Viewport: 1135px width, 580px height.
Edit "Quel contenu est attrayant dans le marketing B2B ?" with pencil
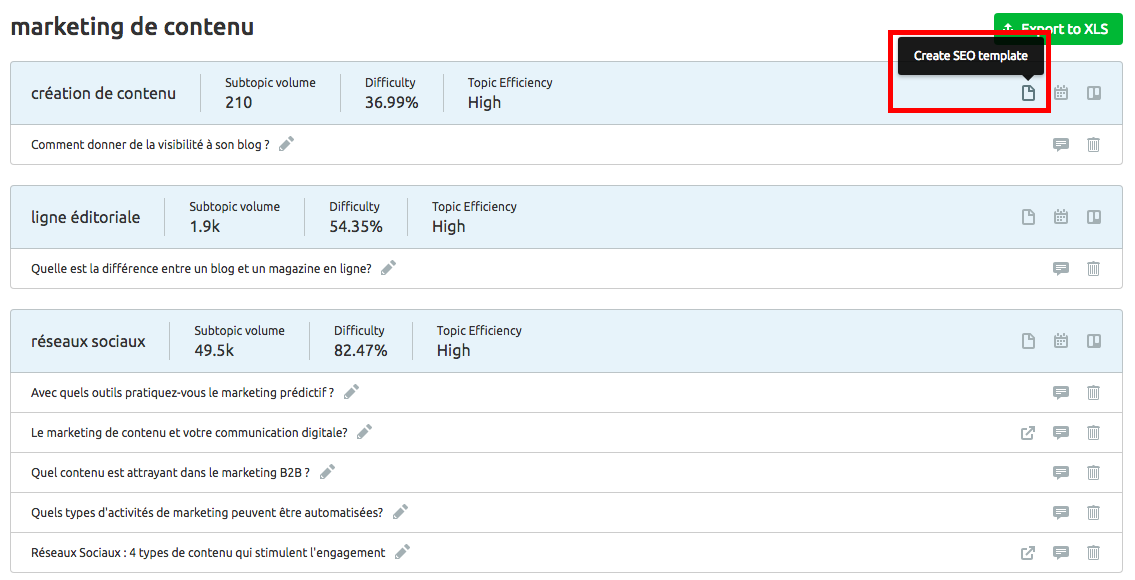point(328,472)
